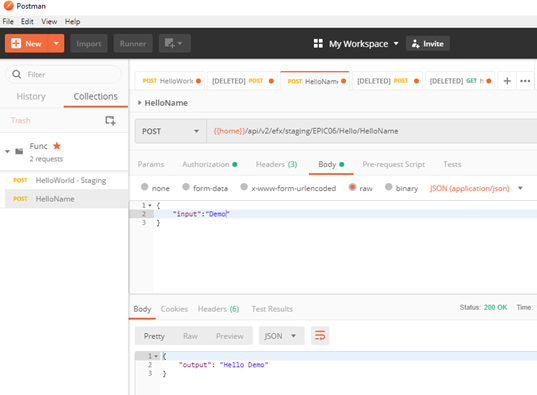Open the first [DELETED] POST tab

pos(243,81)
